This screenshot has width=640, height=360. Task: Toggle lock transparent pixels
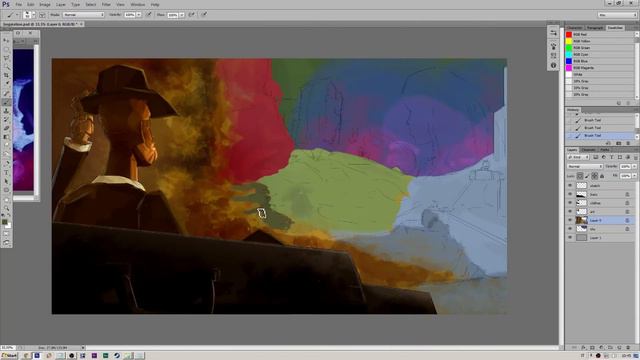click(580, 176)
